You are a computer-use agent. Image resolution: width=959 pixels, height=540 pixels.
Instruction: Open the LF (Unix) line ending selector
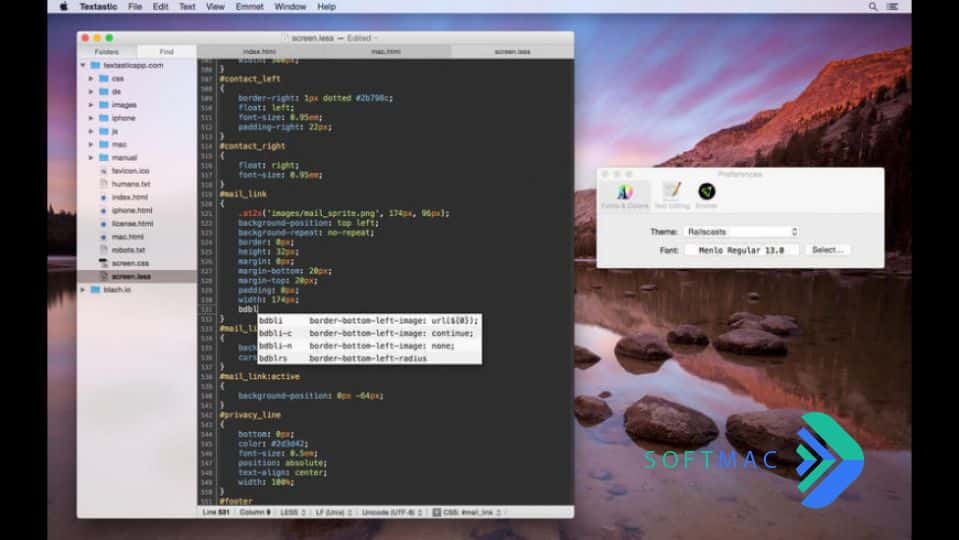(333, 512)
